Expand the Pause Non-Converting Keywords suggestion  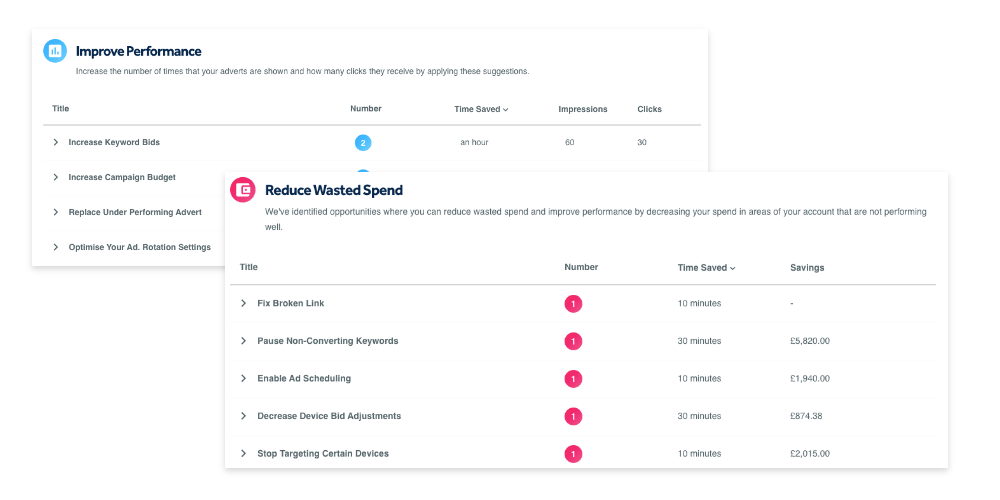tap(243, 341)
